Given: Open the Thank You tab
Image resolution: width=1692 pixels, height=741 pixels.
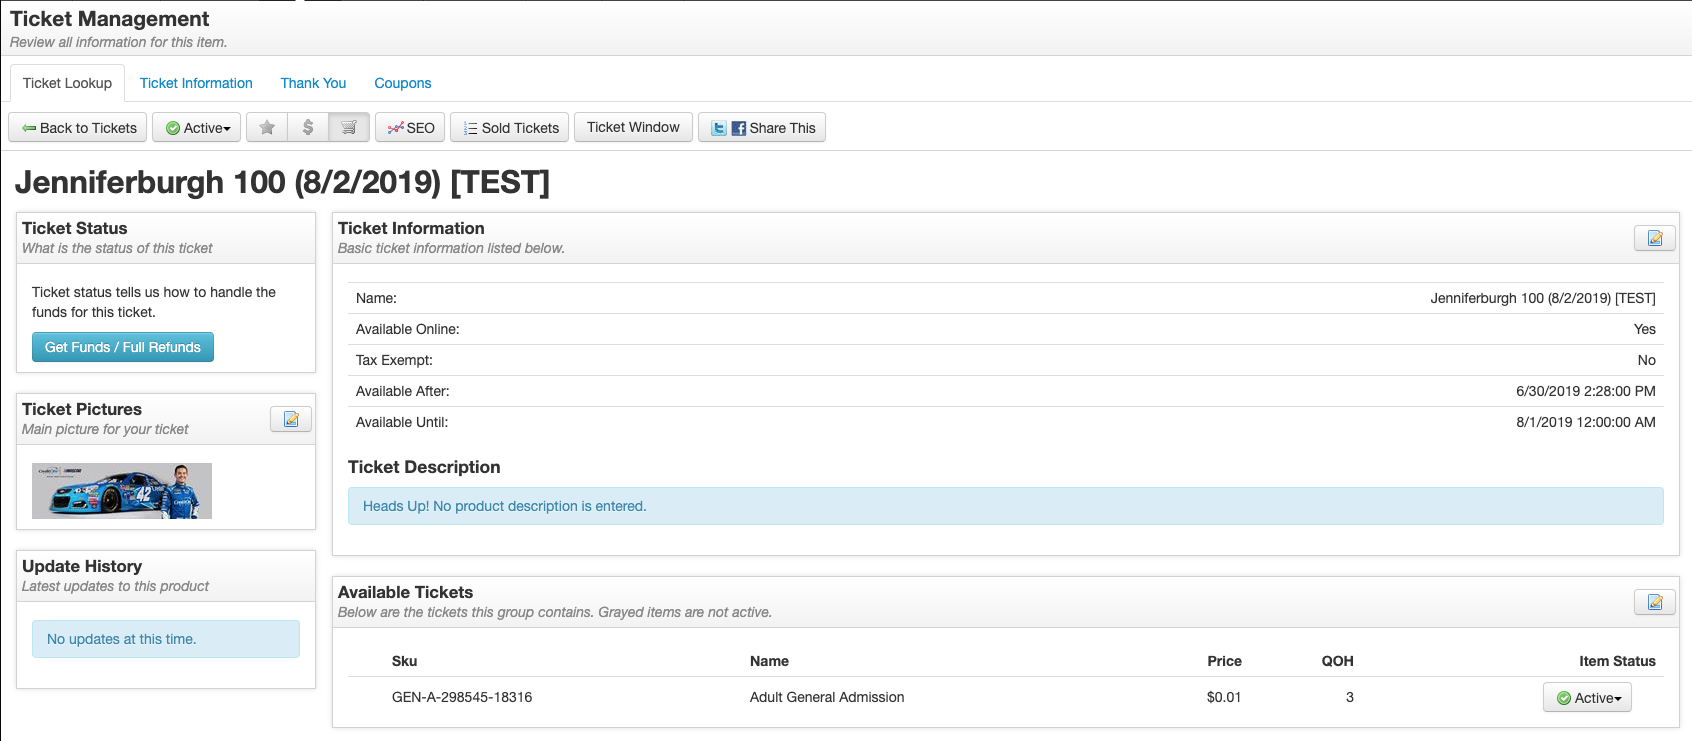Looking at the screenshot, I should pos(313,83).
